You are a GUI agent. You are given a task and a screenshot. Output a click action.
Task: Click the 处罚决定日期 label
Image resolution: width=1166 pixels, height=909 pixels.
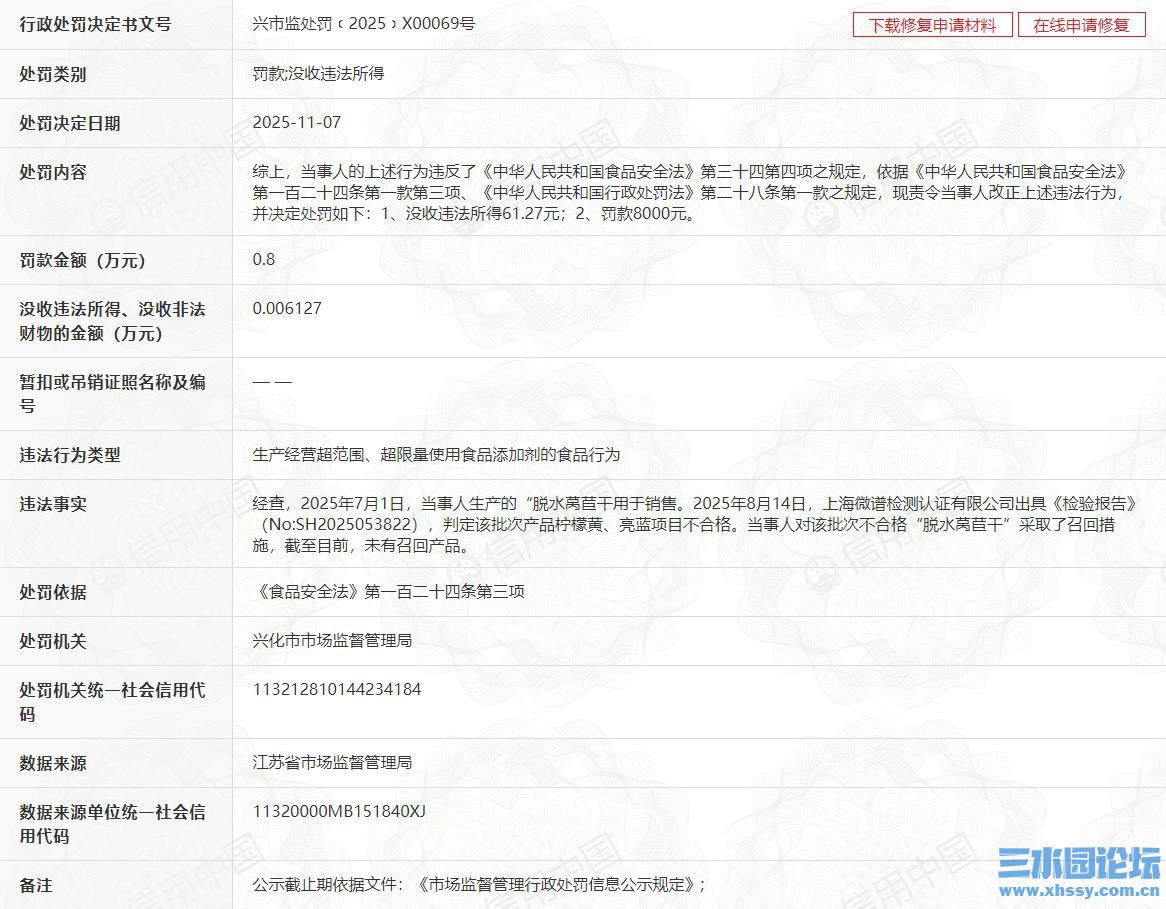coord(70,123)
